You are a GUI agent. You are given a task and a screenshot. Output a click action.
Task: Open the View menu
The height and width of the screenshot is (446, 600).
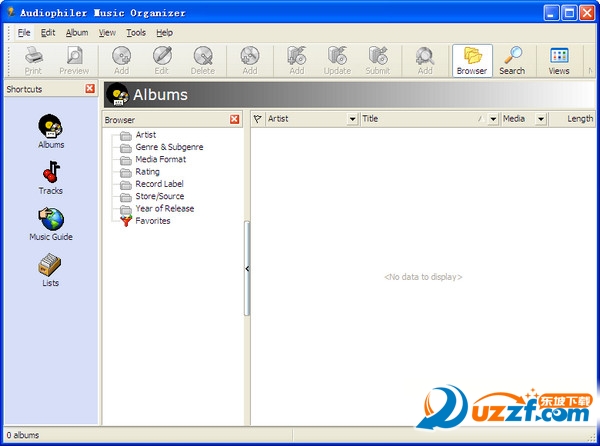[x=107, y=33]
